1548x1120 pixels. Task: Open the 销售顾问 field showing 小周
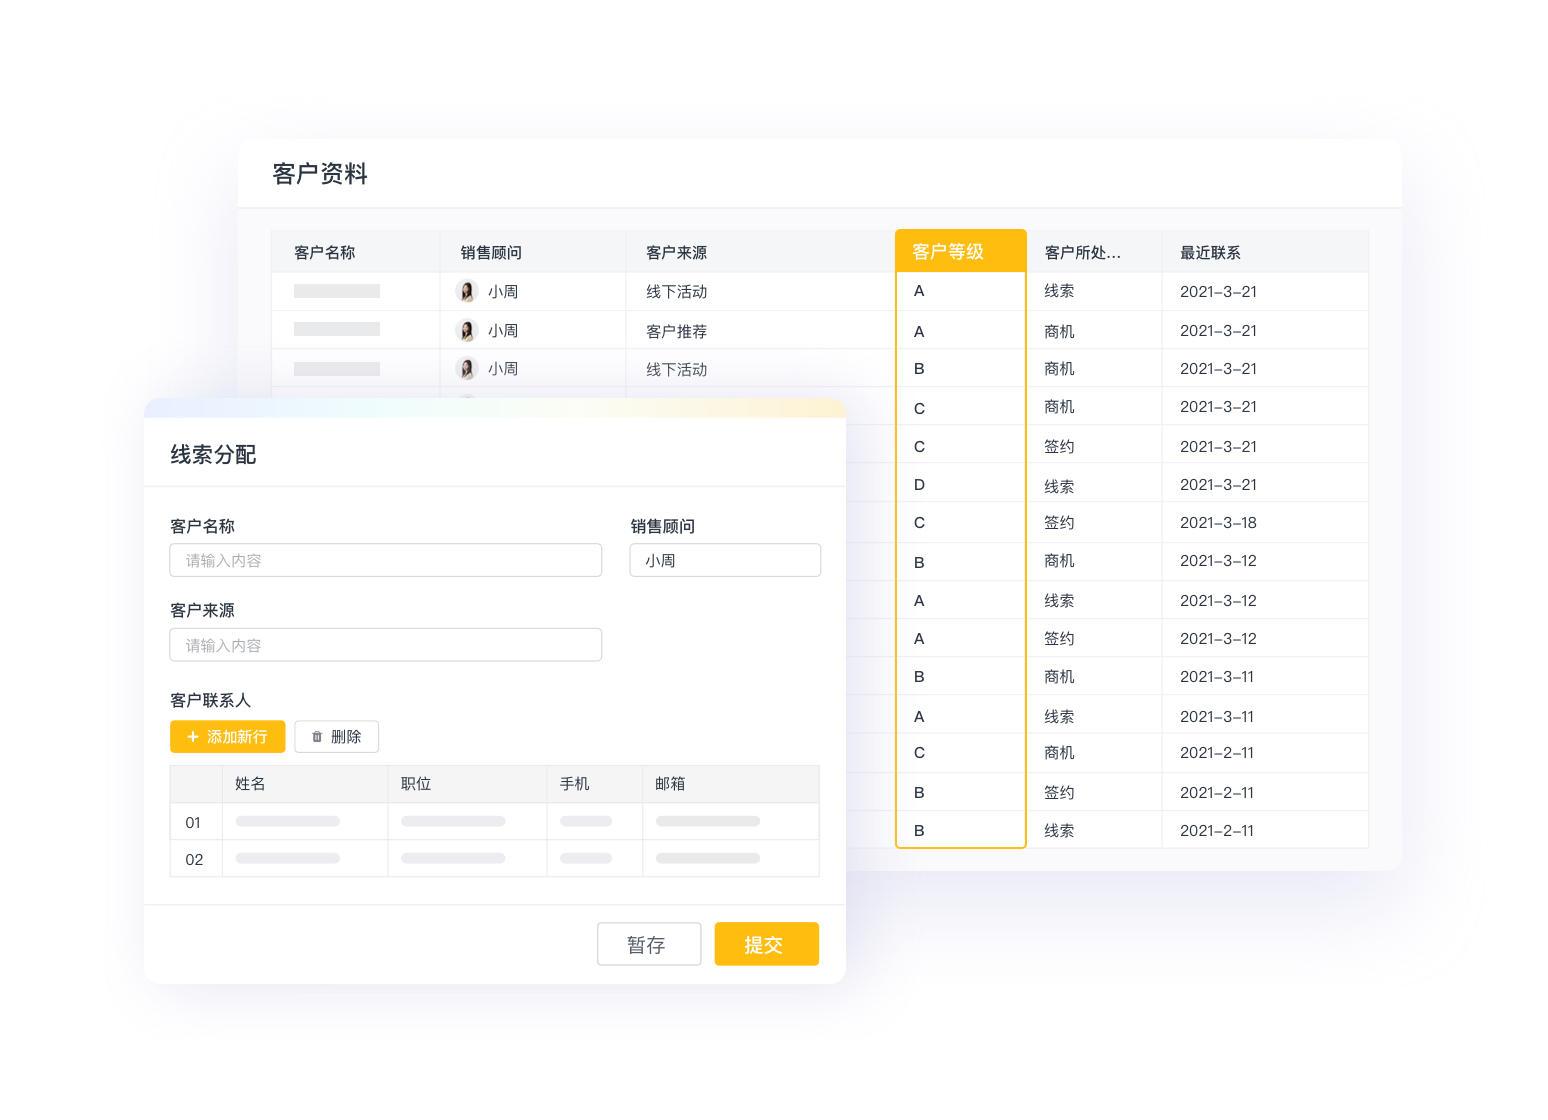click(x=725, y=560)
